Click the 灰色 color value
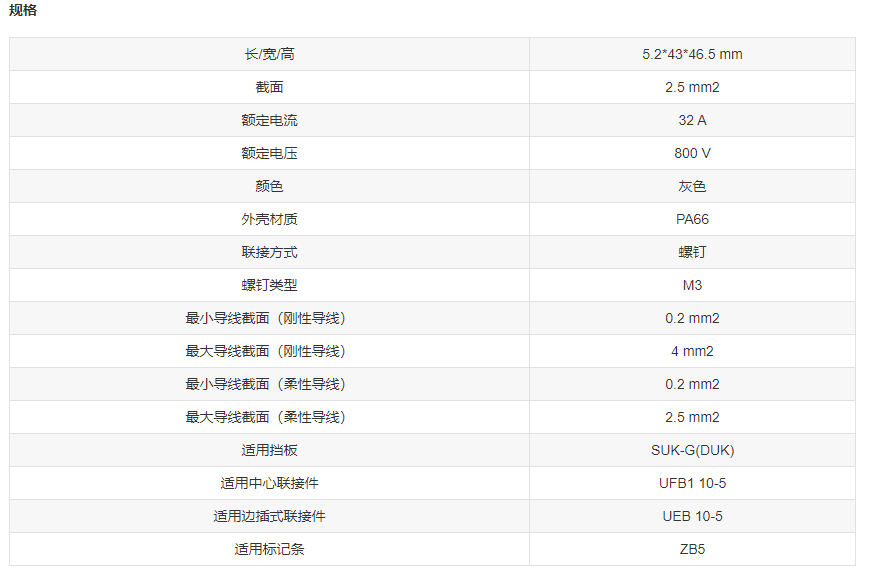This screenshot has height=581, width=878. tap(692, 186)
